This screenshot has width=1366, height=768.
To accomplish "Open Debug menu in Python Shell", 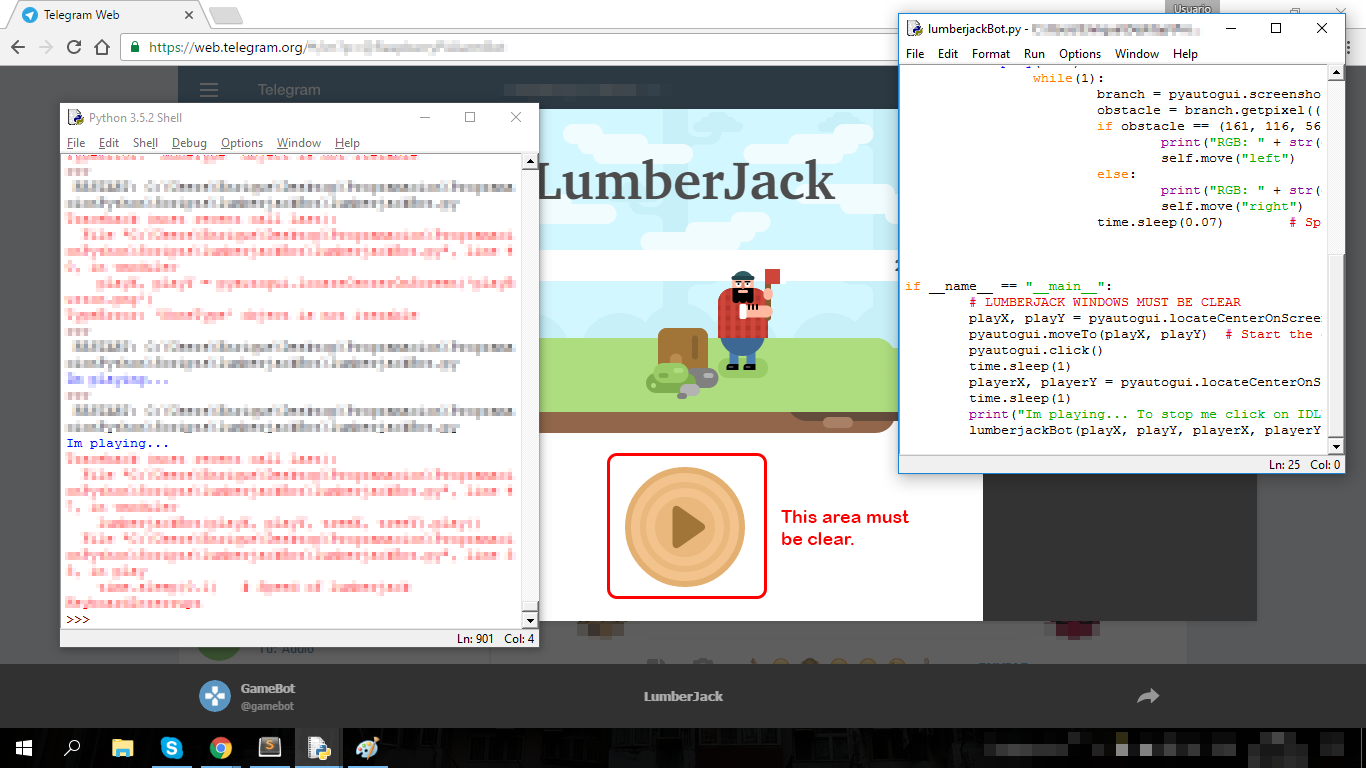I will click(x=189, y=143).
